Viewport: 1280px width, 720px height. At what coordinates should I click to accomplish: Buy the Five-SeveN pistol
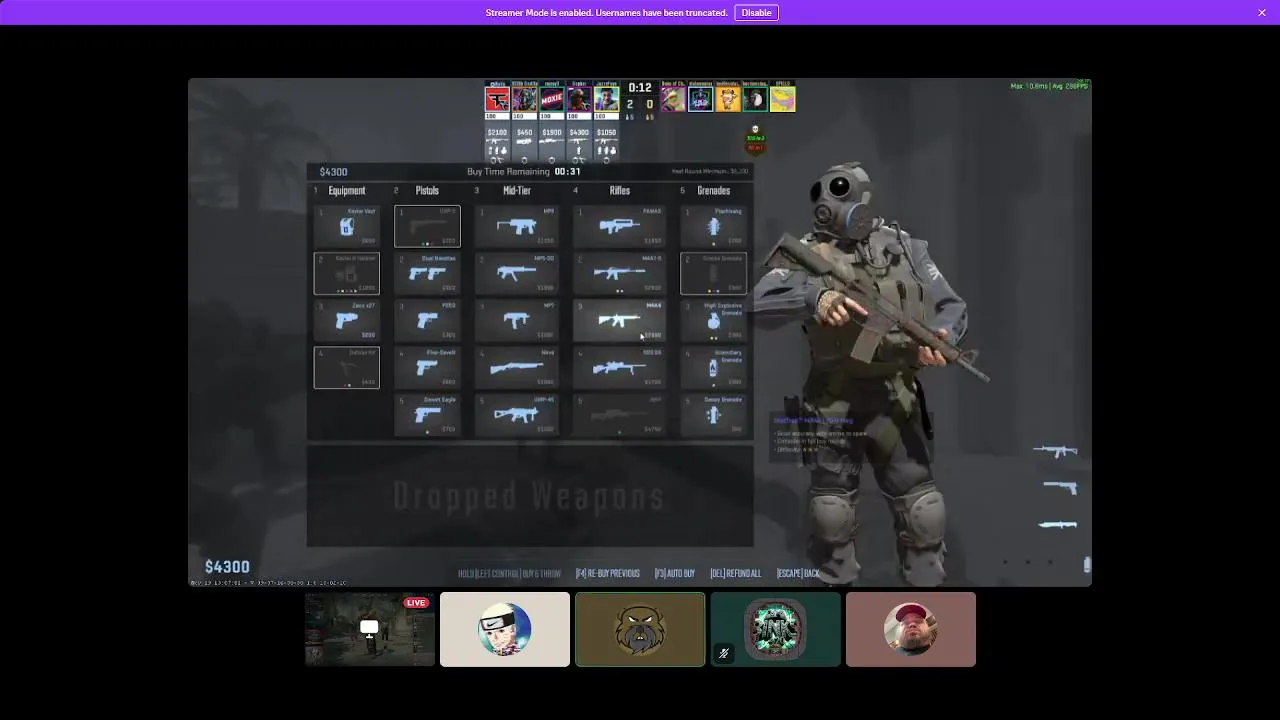427,367
